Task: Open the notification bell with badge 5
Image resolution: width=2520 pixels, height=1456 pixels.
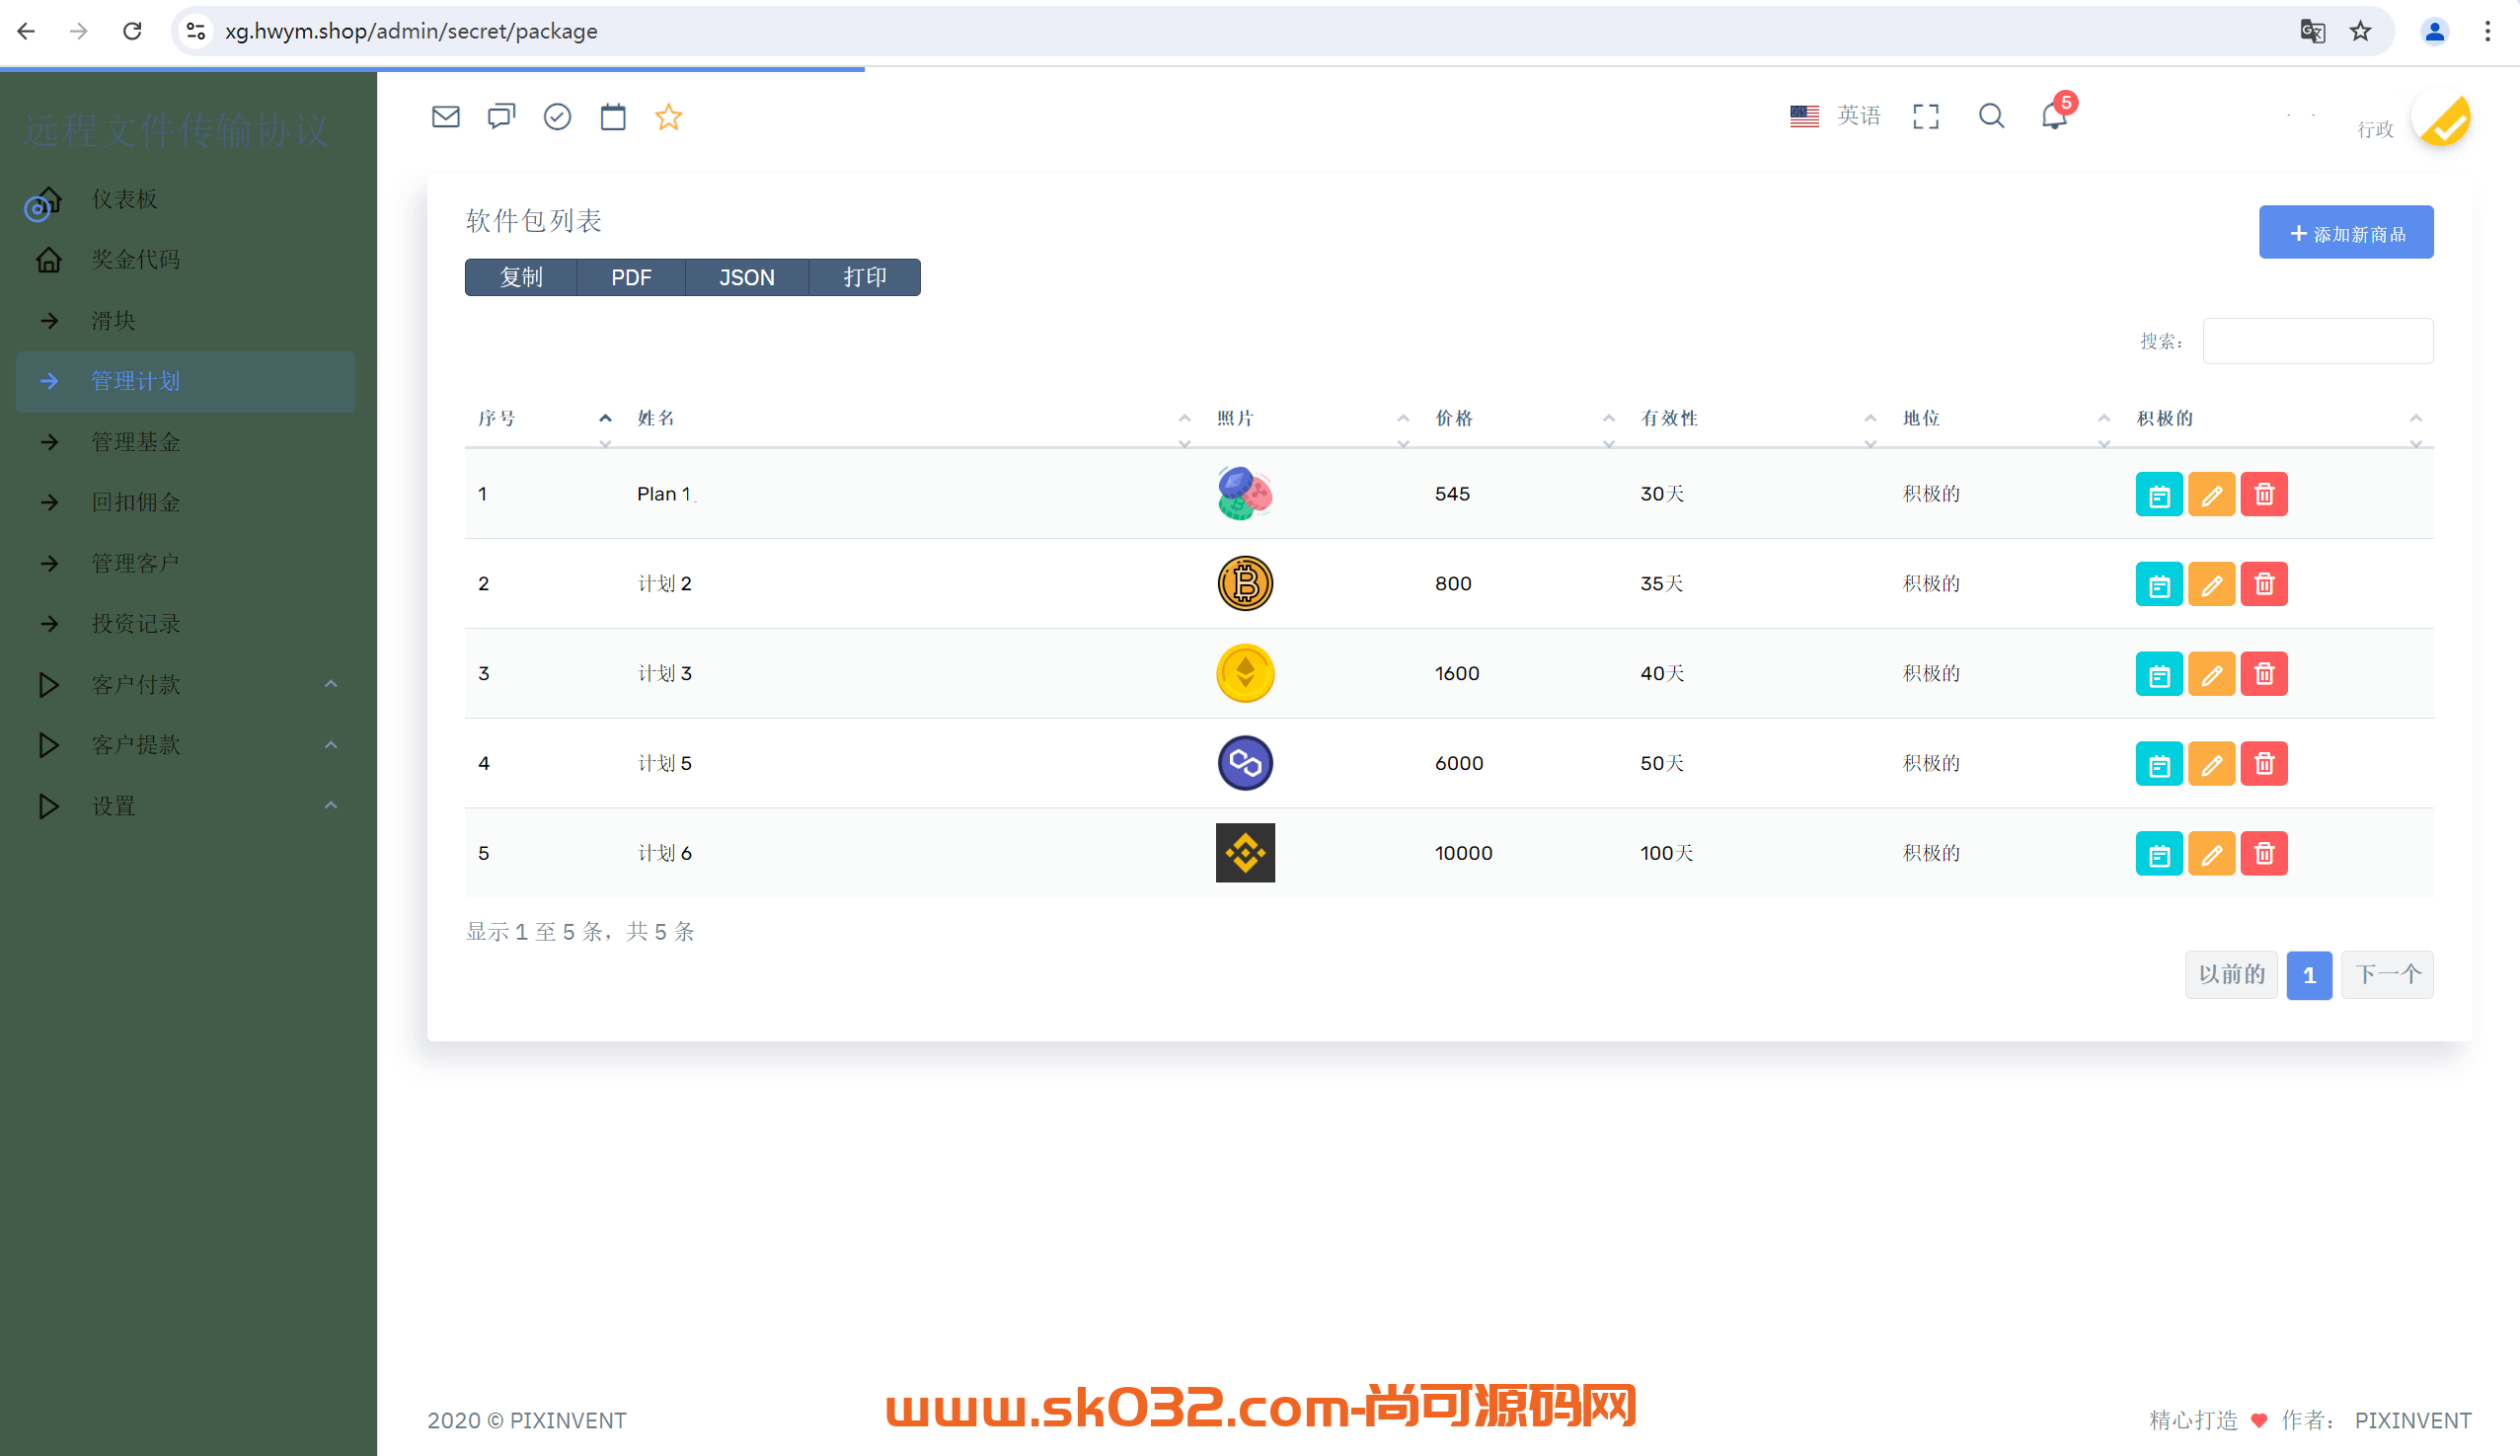Action: point(2053,116)
